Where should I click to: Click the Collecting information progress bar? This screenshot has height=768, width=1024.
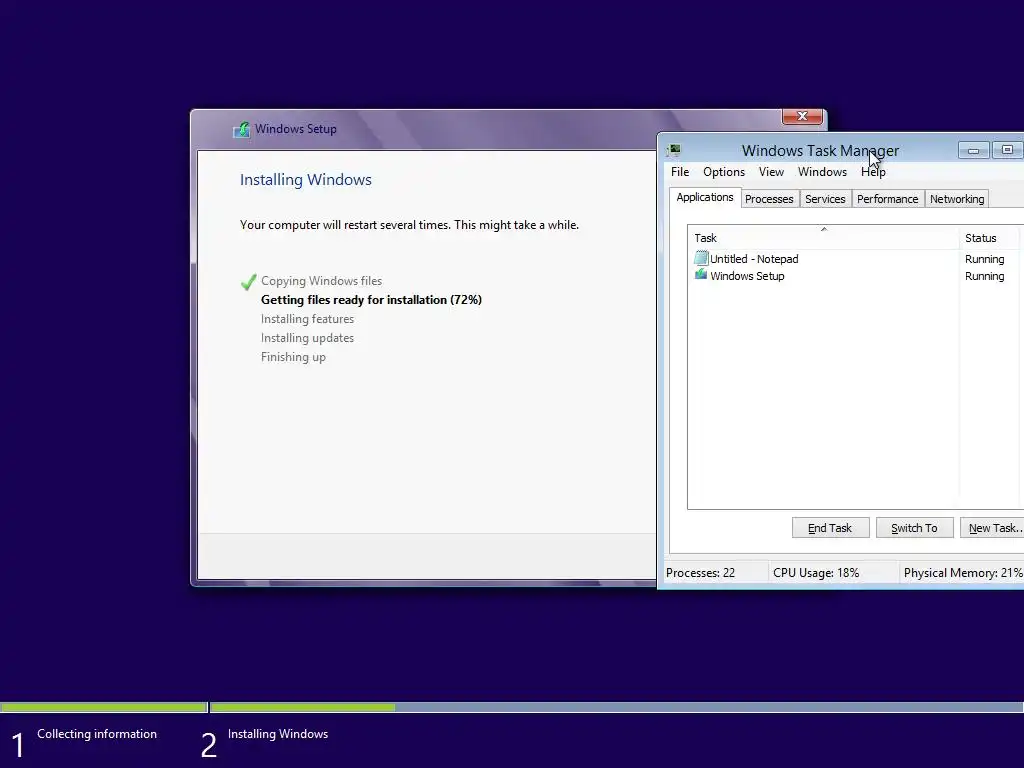click(x=103, y=707)
